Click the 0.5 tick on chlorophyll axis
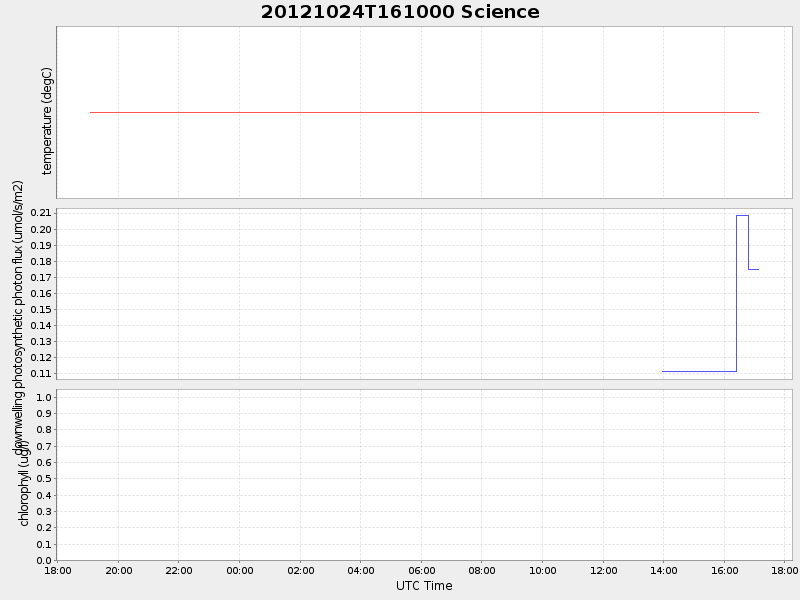The height and width of the screenshot is (600, 800). (44, 479)
